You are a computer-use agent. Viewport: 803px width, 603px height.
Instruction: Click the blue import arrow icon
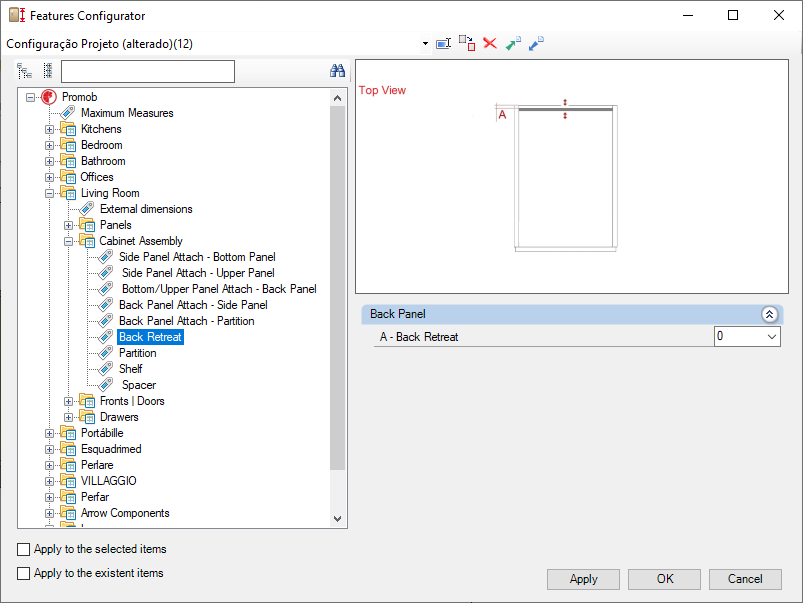(536, 44)
